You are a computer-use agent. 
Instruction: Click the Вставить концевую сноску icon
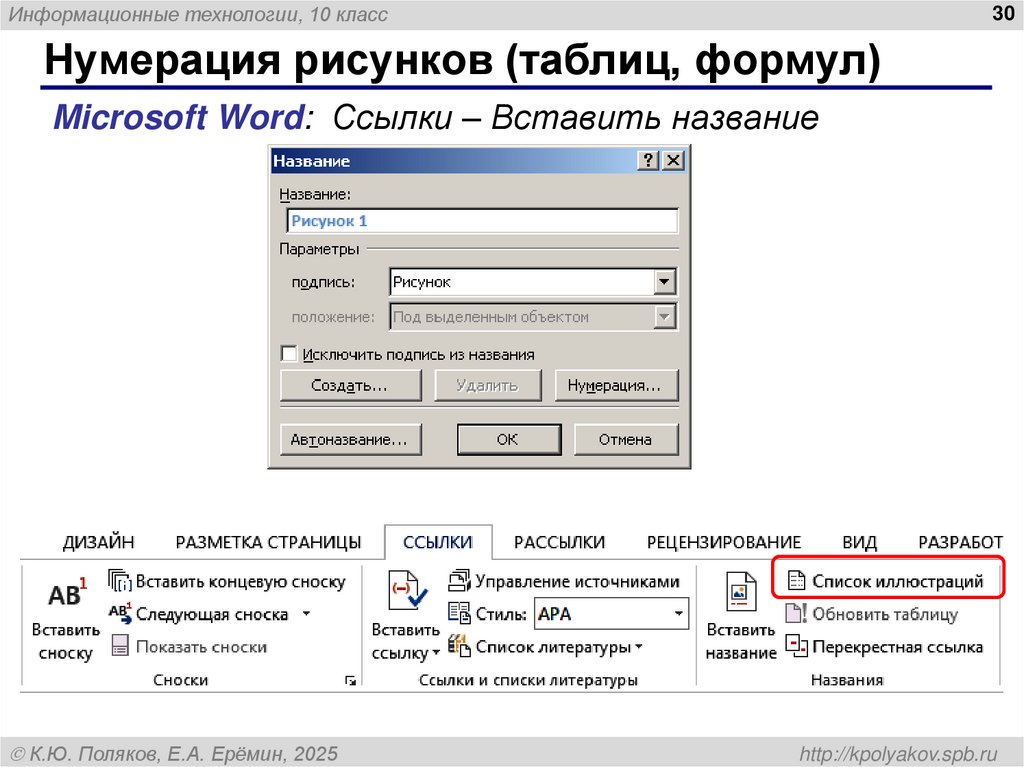point(120,581)
